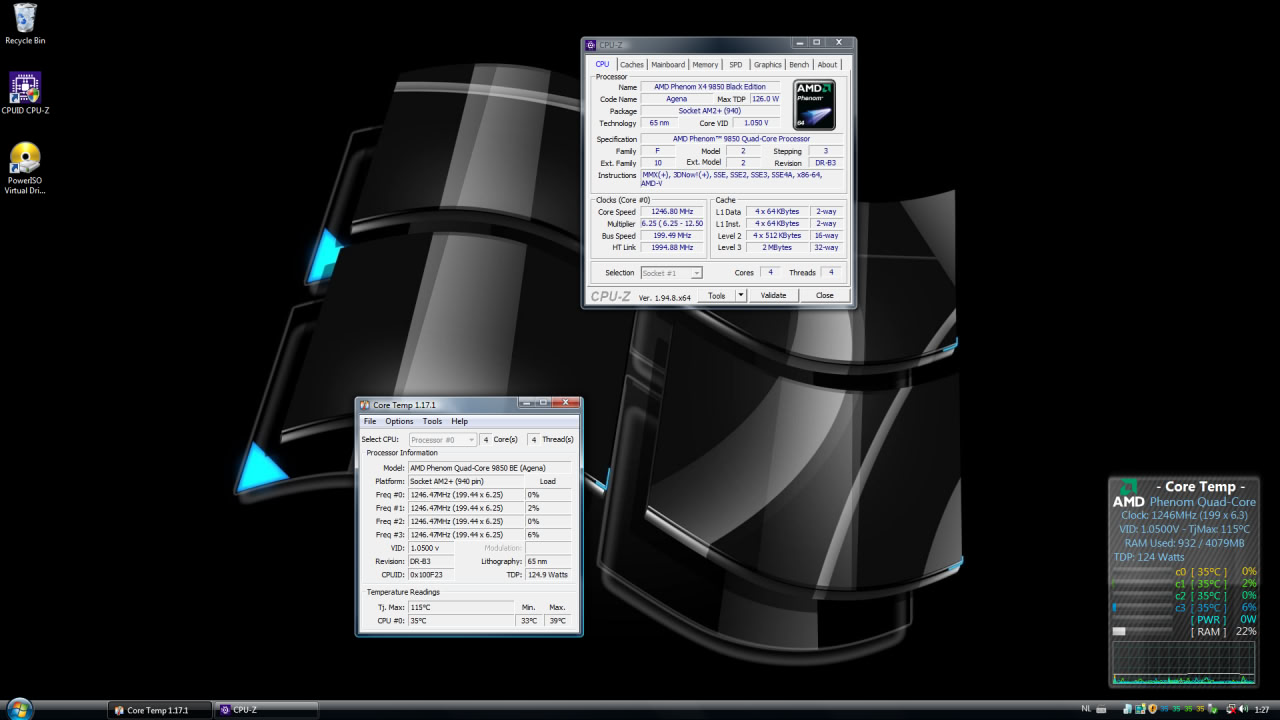Switch to the Mainboard tab

click(668, 65)
